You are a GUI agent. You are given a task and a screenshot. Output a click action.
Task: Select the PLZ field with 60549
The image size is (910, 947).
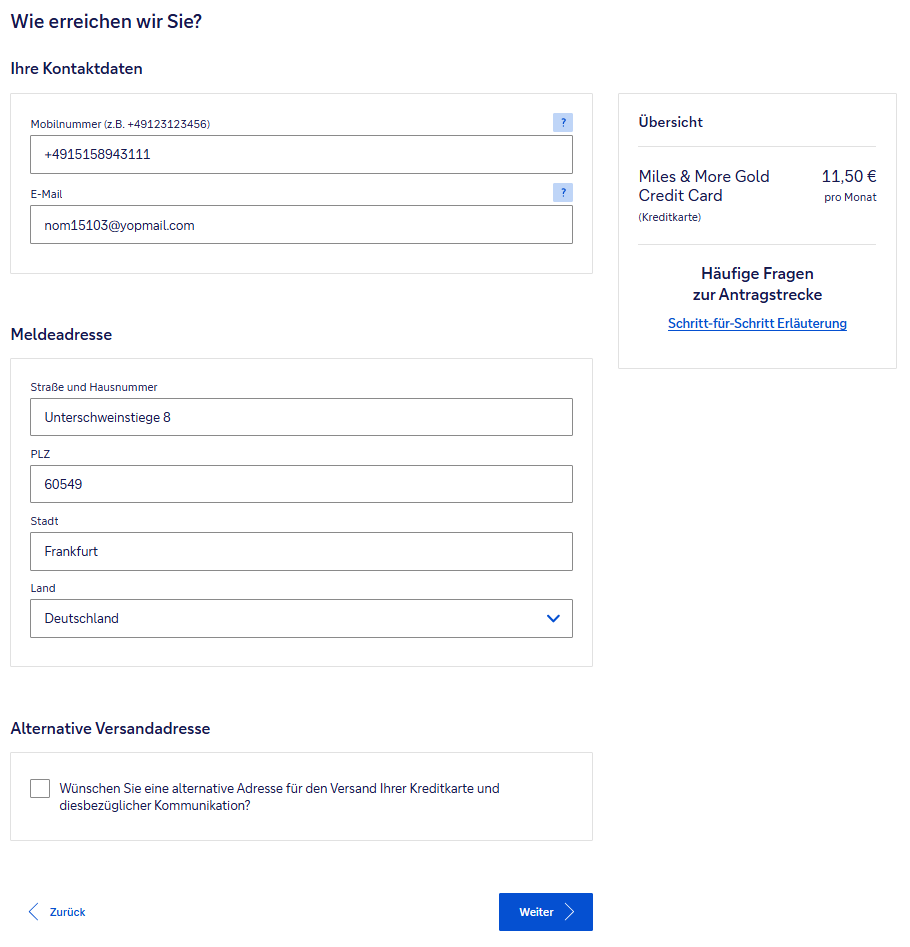pyautogui.click(x=300, y=484)
